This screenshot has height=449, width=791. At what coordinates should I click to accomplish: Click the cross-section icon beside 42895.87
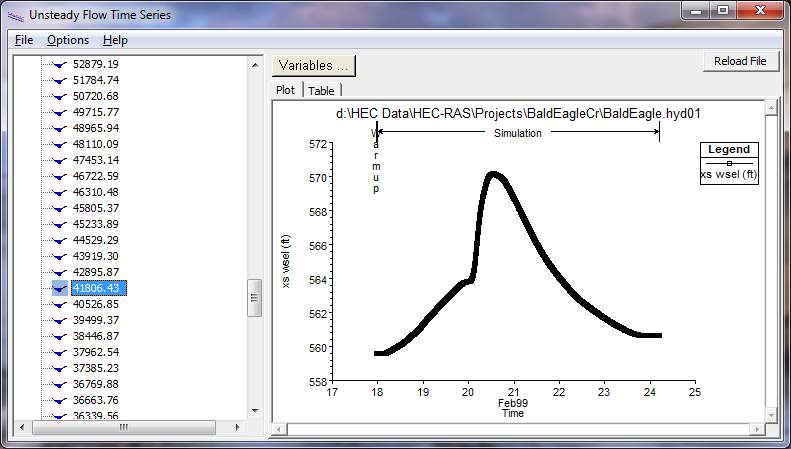point(60,272)
